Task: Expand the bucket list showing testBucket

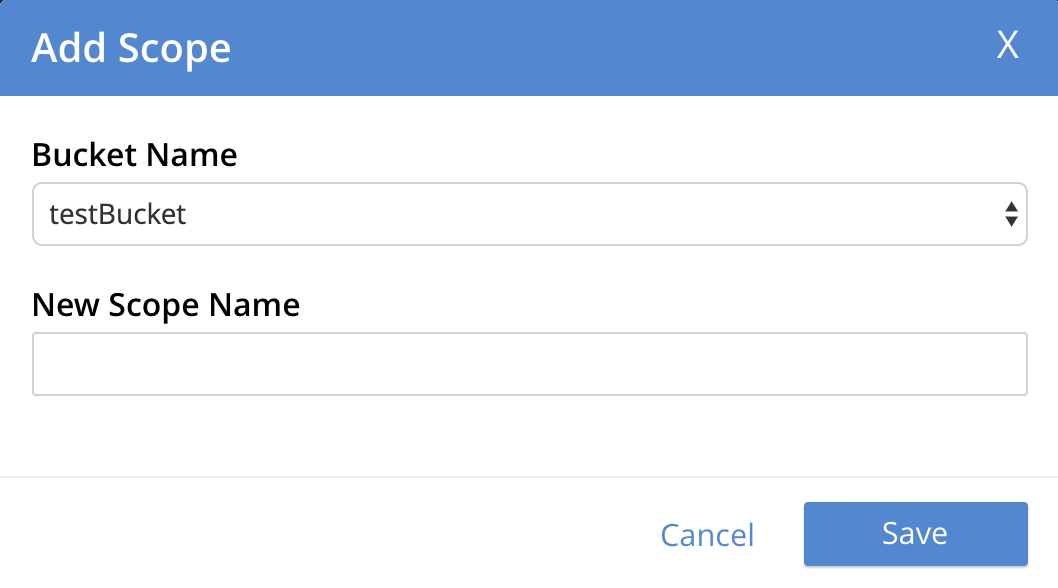Action: [x=529, y=214]
